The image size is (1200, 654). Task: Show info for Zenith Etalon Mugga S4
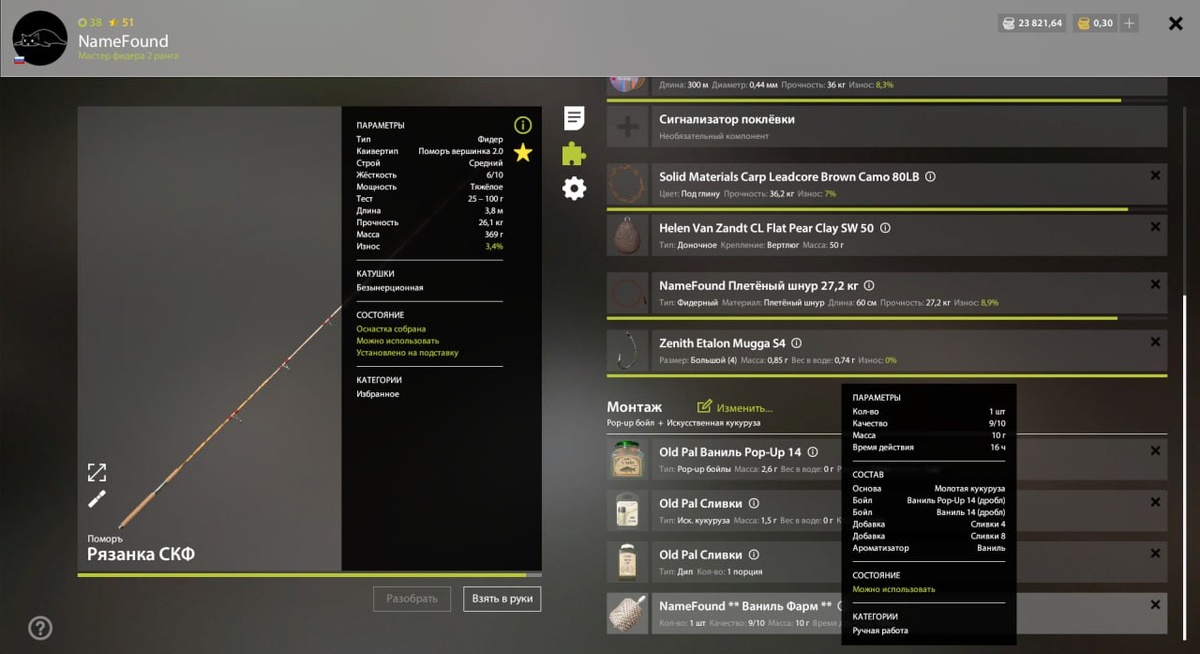pyautogui.click(x=796, y=343)
